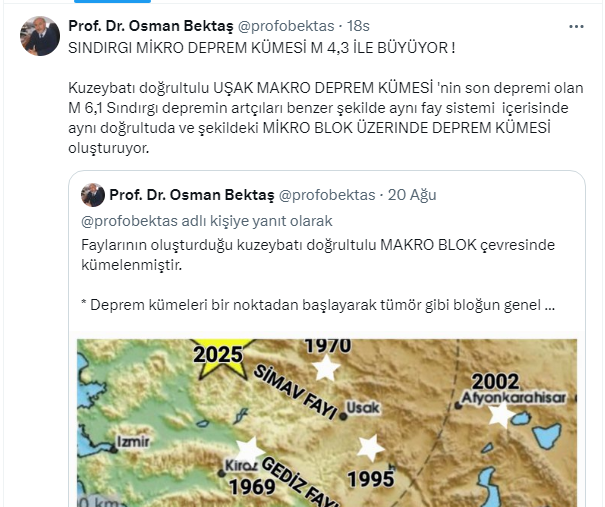Screen dimensions: 605x507
Task: Click the @profobektas handle in the main tweet
Action: (286, 26)
